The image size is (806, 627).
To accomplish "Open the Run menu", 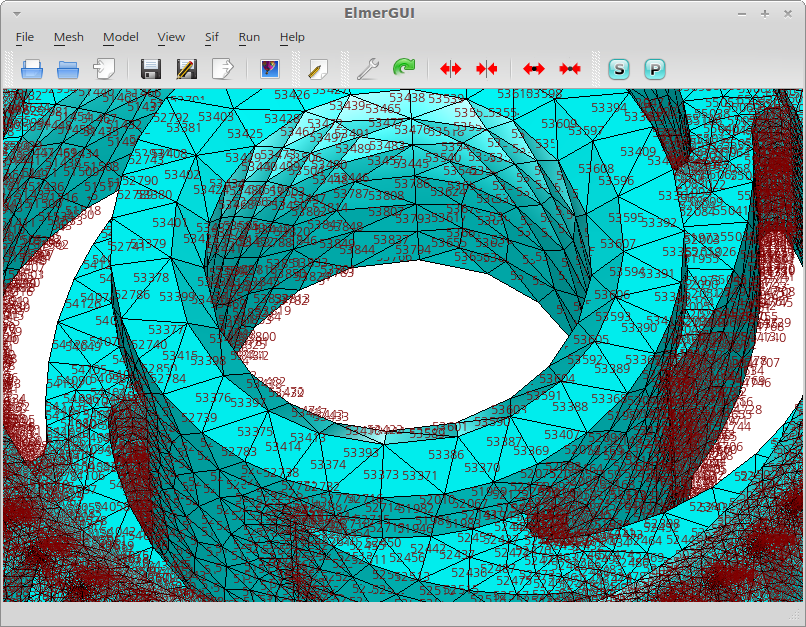I will click(249, 38).
